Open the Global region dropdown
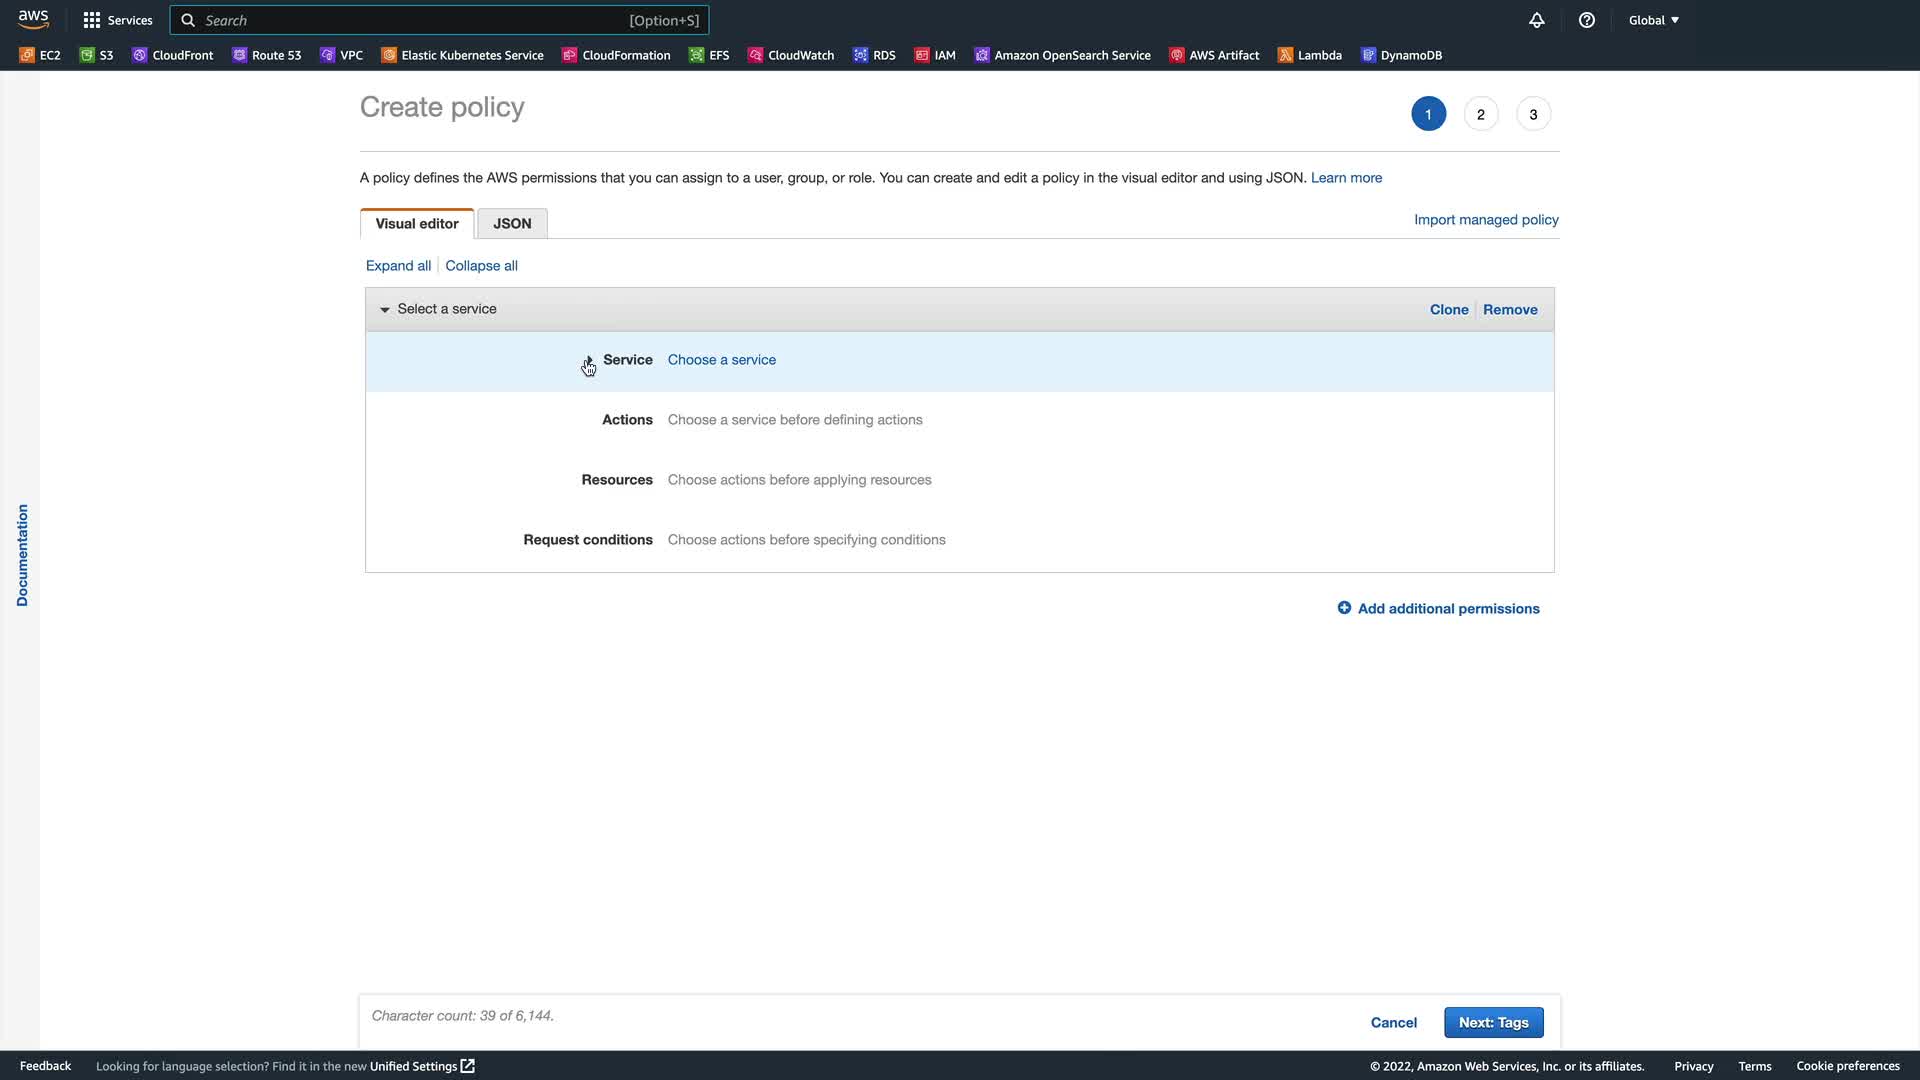Viewport: 1920px width, 1080px height. [x=1653, y=20]
